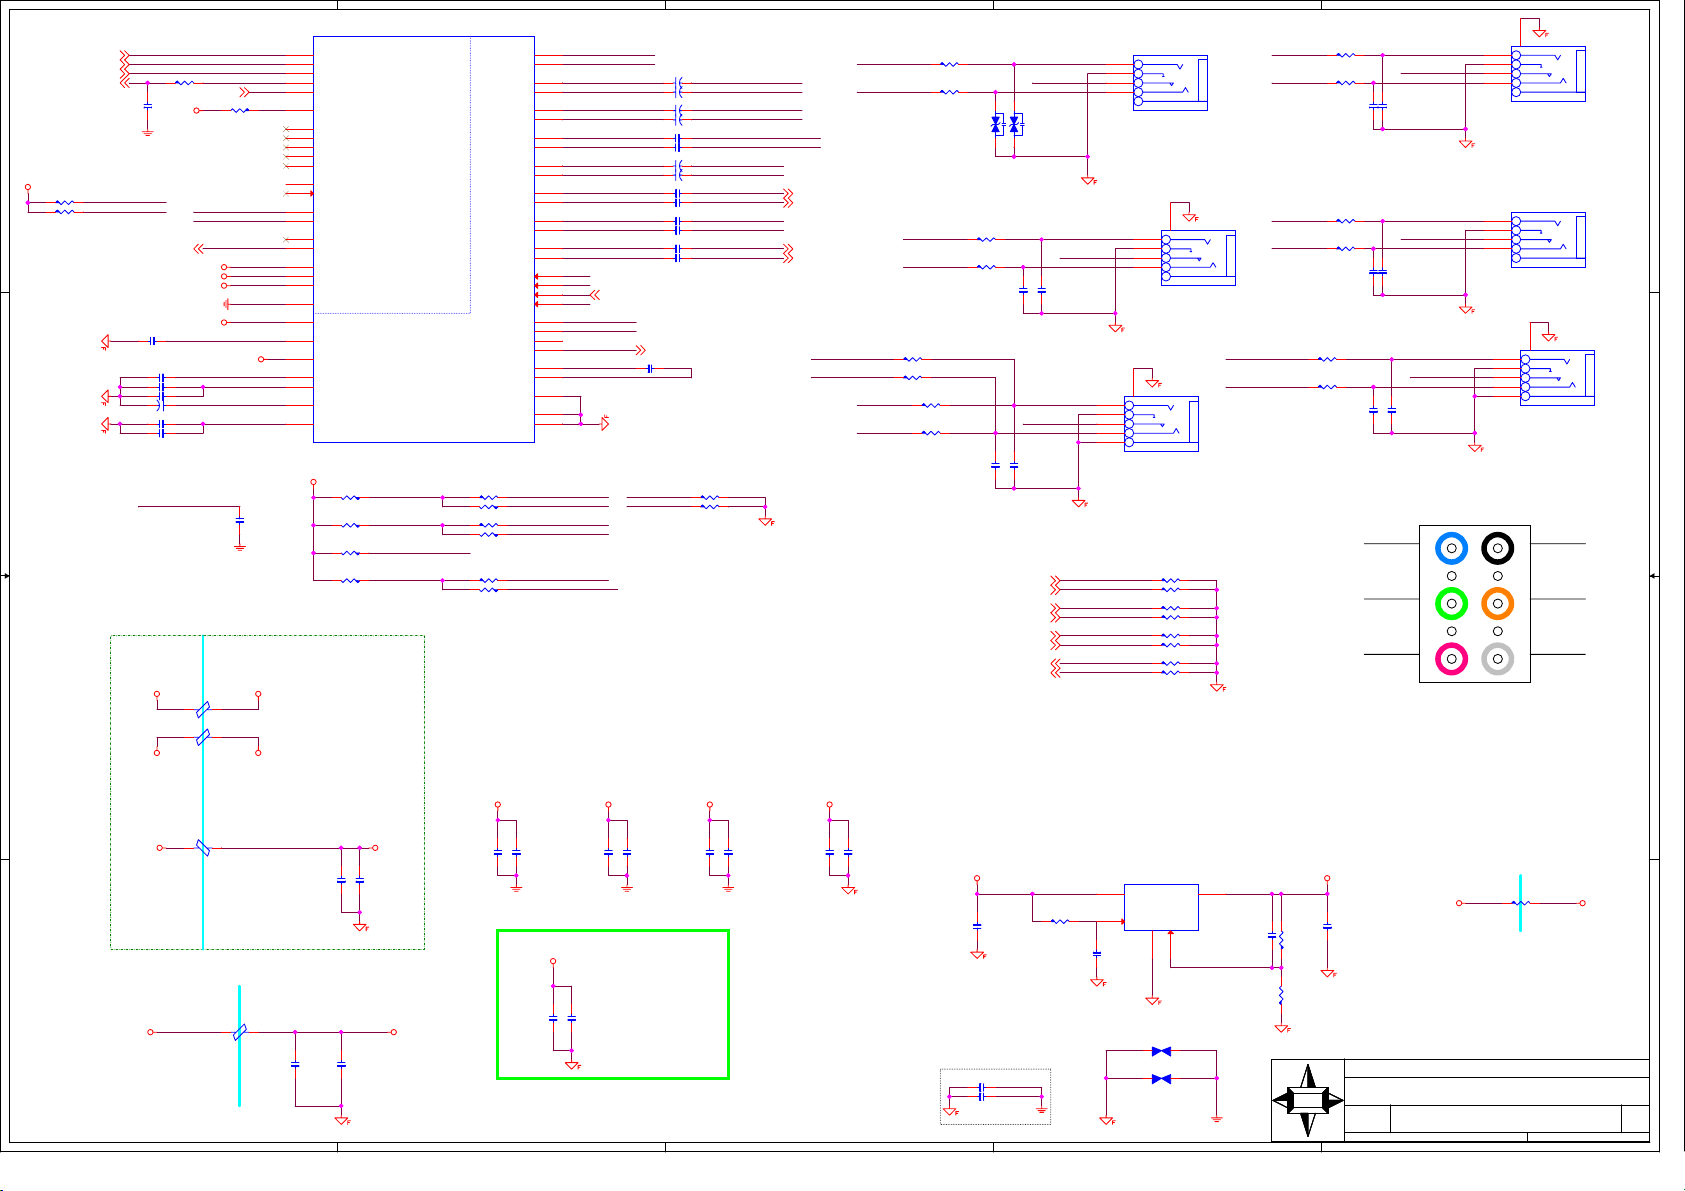Select the black ring audio jack

[x=1497, y=548]
